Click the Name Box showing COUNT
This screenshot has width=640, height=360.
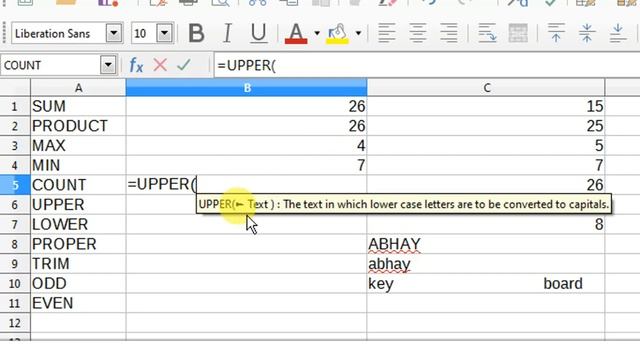pyautogui.click(x=51, y=65)
